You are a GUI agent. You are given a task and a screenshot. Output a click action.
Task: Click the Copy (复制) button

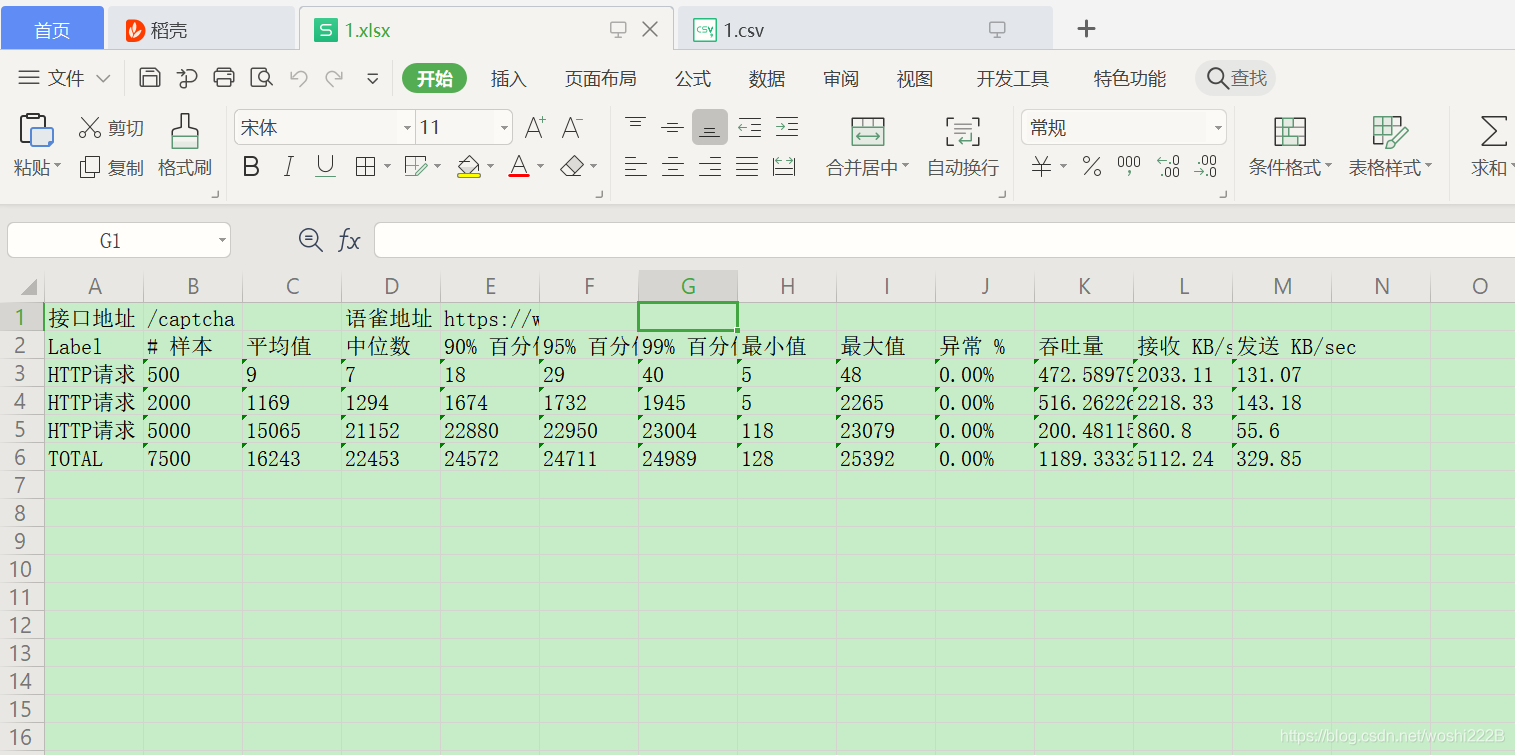pos(111,167)
